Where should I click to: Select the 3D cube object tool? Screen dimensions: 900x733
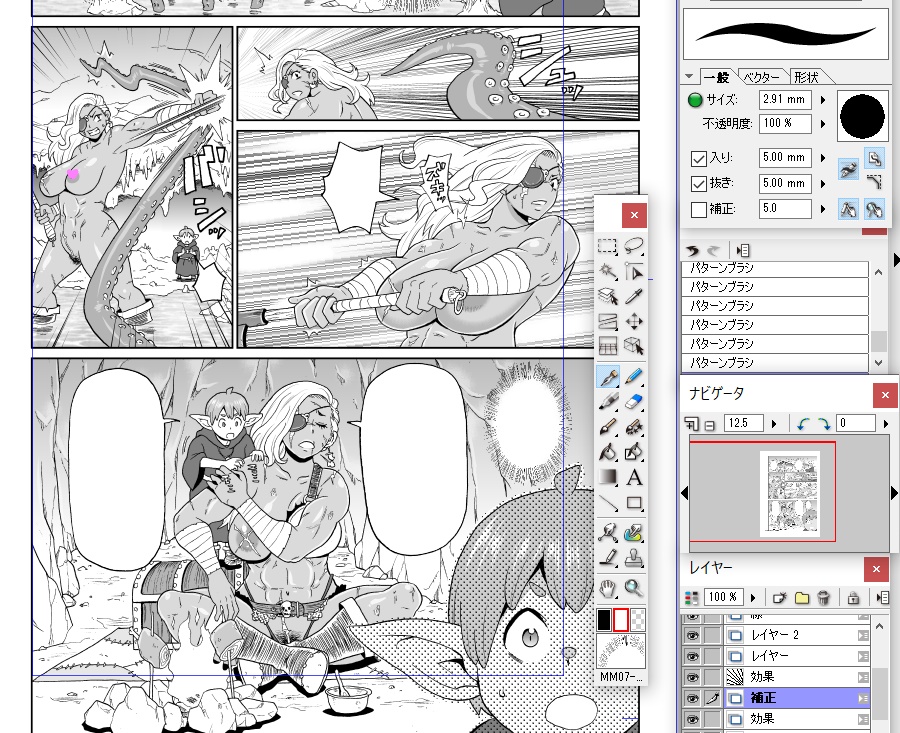point(634,346)
